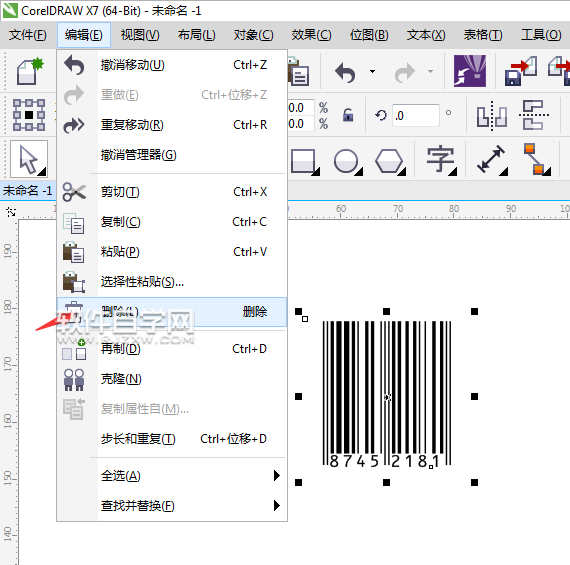Image resolution: width=570 pixels, height=565 pixels.
Task: Choose 撤消移动(U) from the menu
Action: pos(172,65)
